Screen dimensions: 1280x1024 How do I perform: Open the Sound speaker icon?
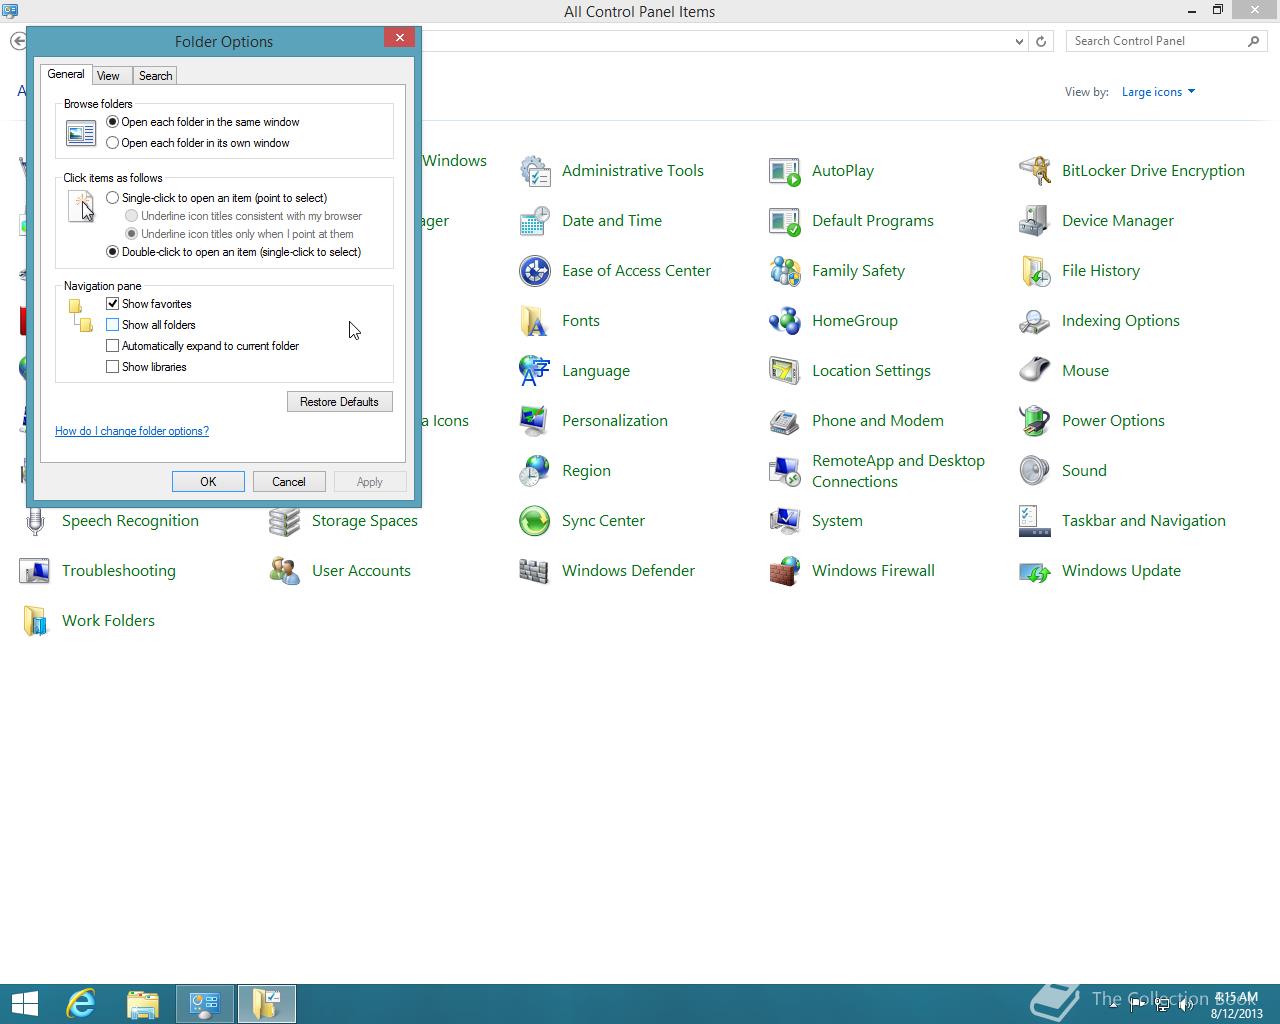pyautogui.click(x=1035, y=471)
